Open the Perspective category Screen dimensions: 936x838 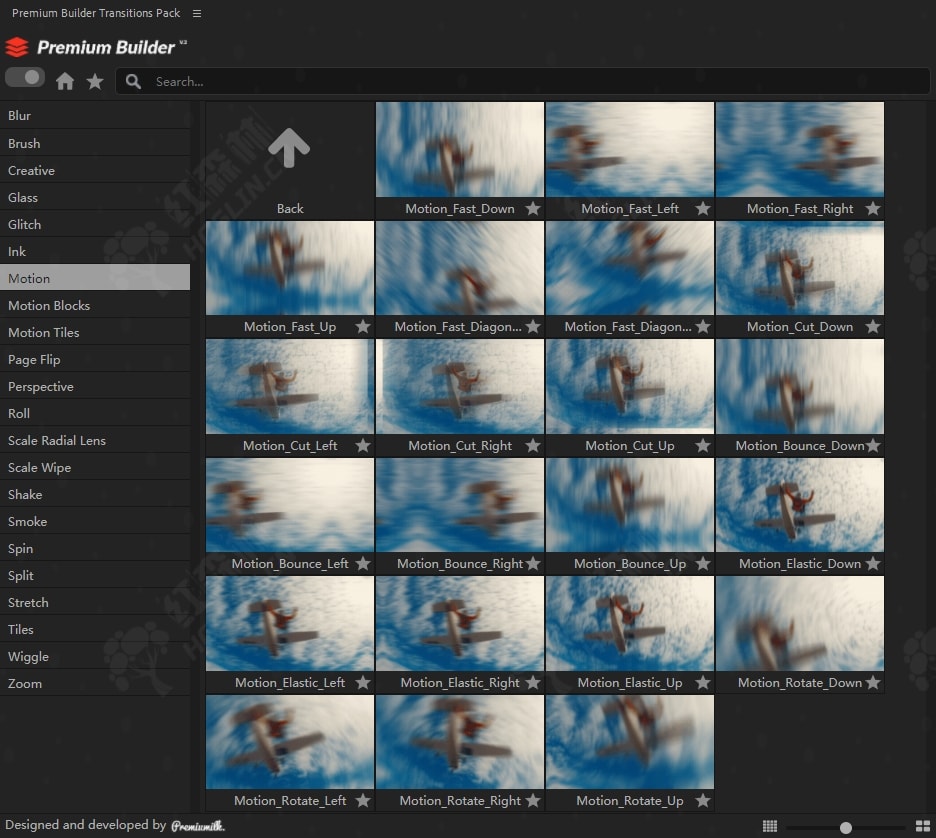click(x=95, y=386)
